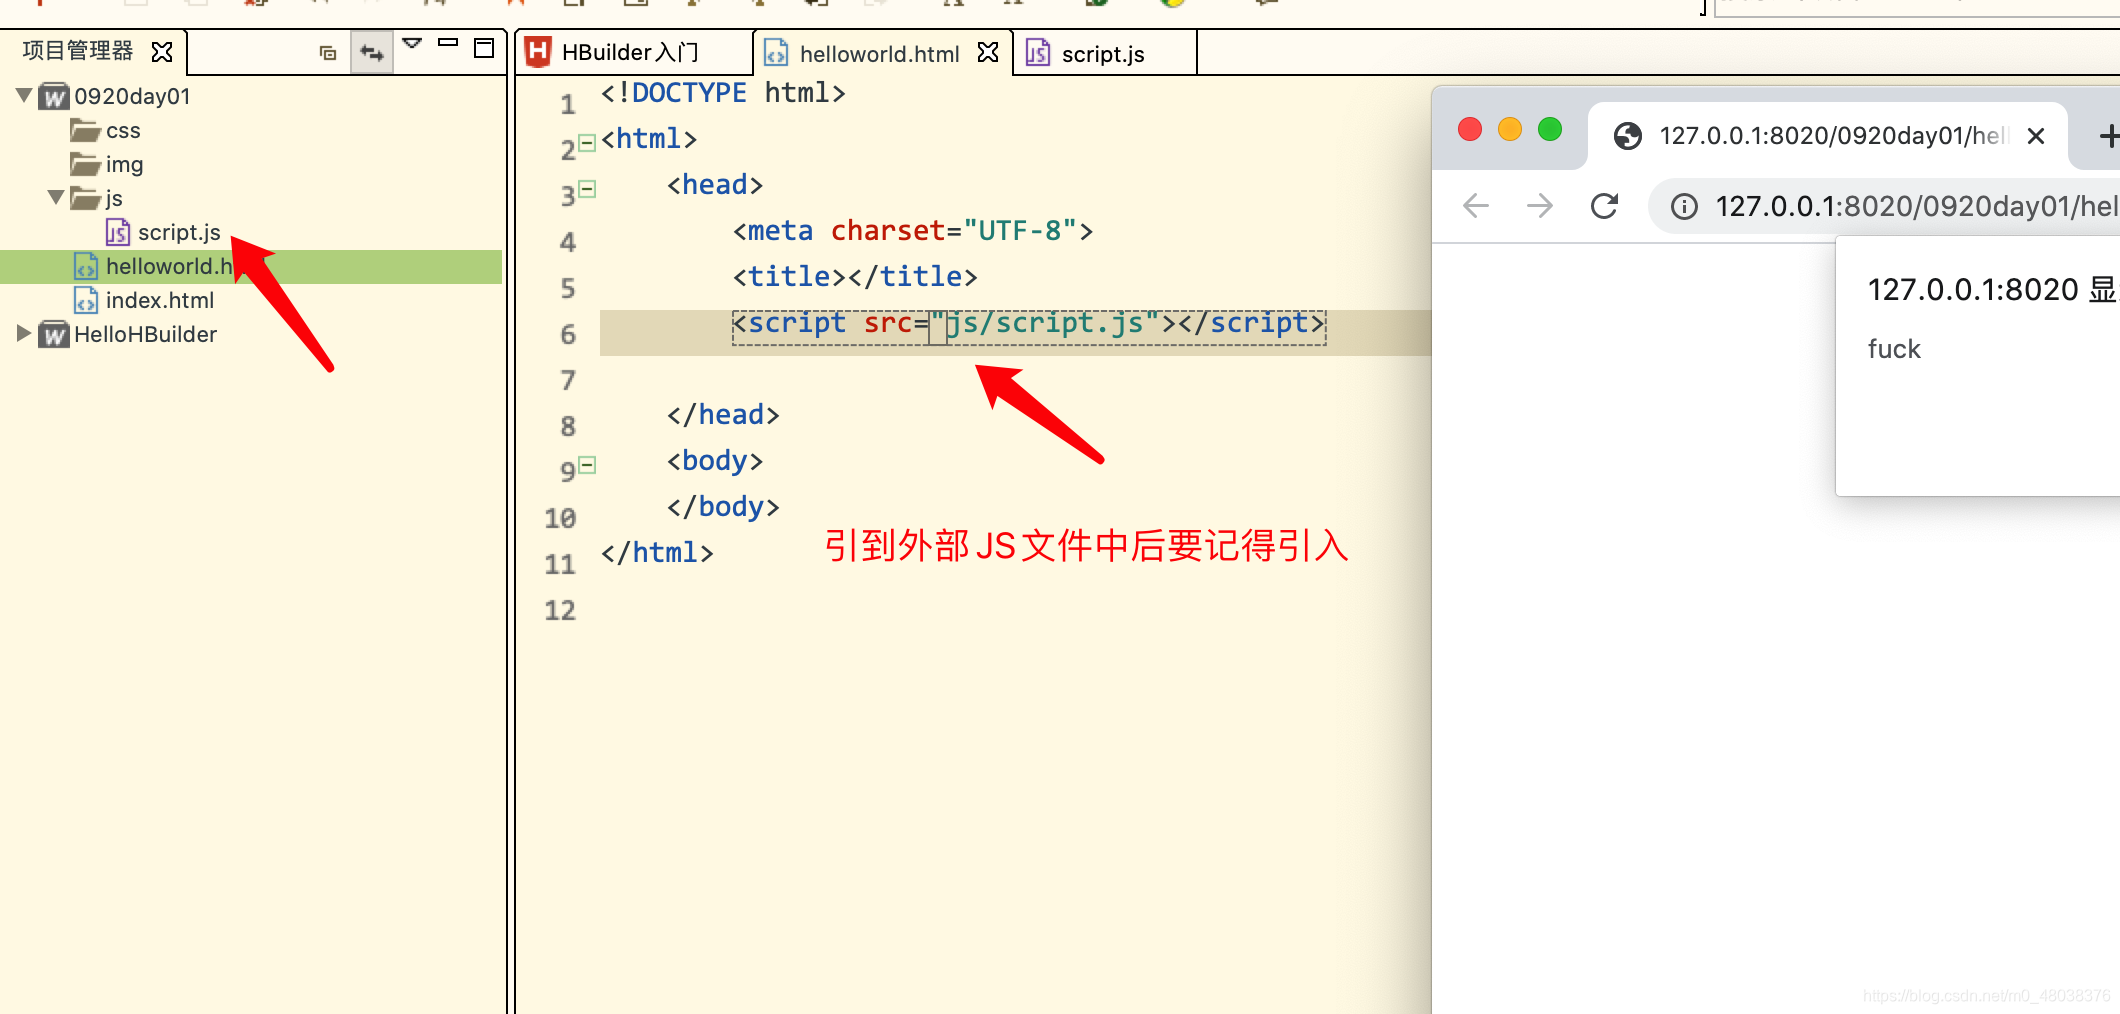Viewport: 2120px width, 1014px height.
Task: Click the red close button of browser window
Action: 1470,129
